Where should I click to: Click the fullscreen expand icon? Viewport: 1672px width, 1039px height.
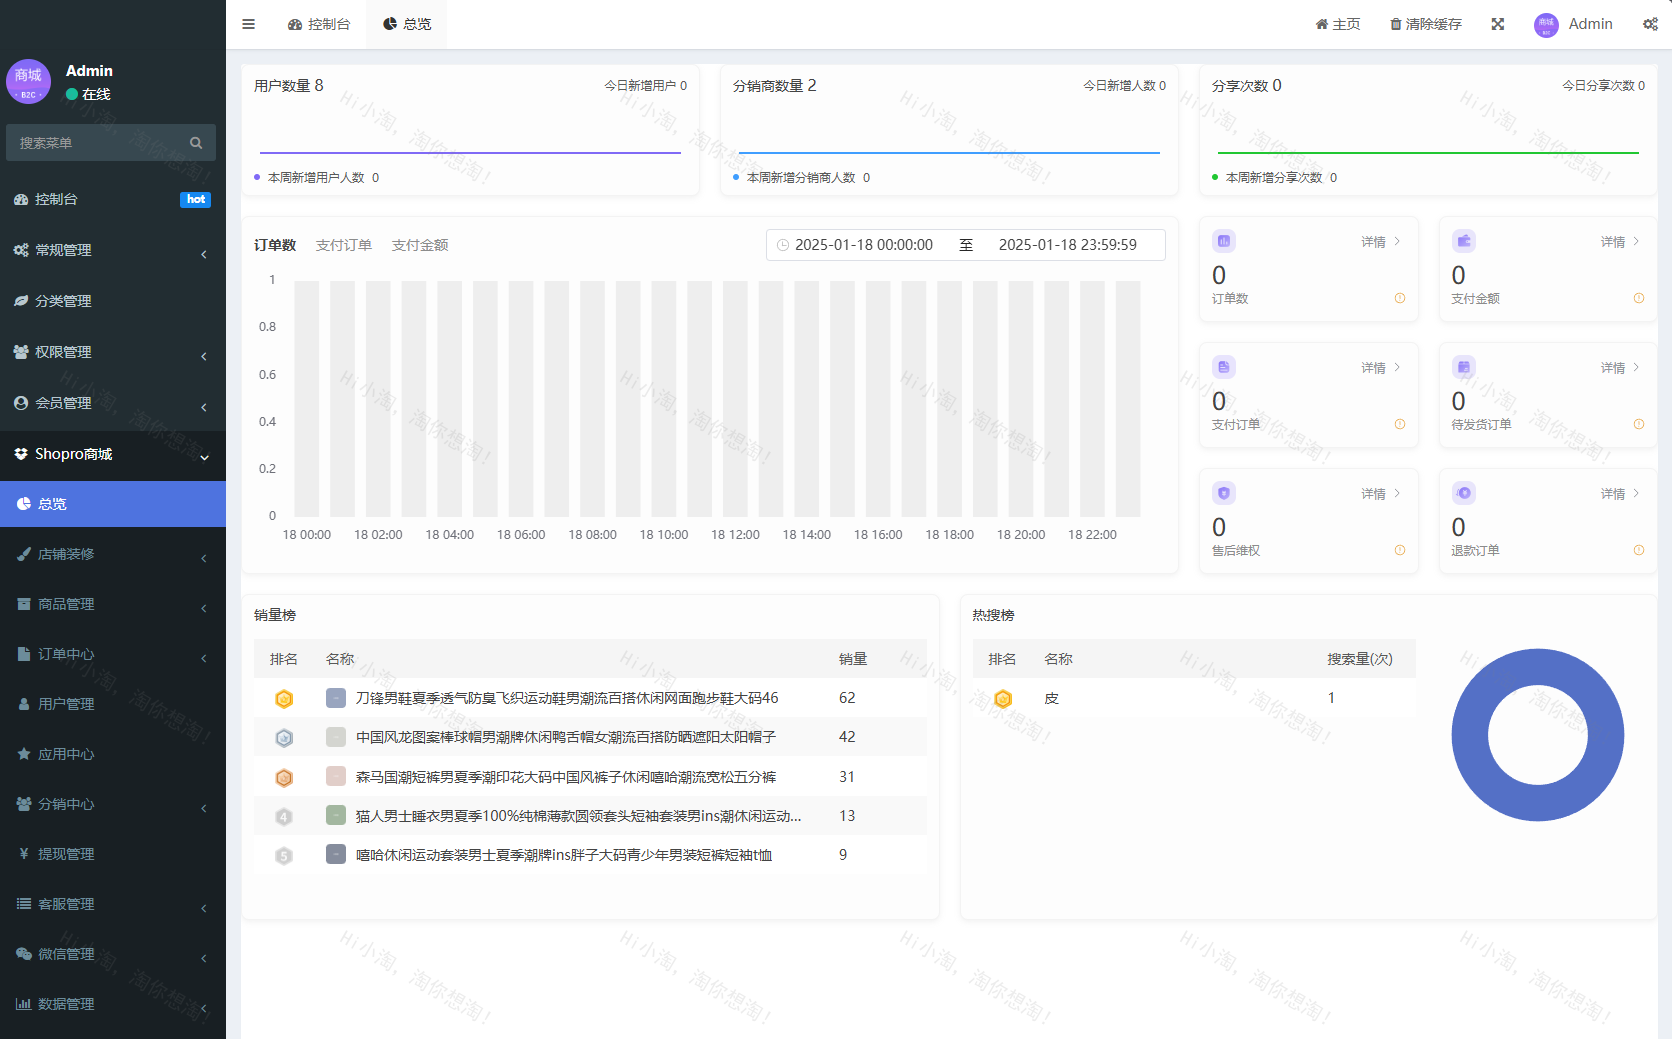(1498, 24)
